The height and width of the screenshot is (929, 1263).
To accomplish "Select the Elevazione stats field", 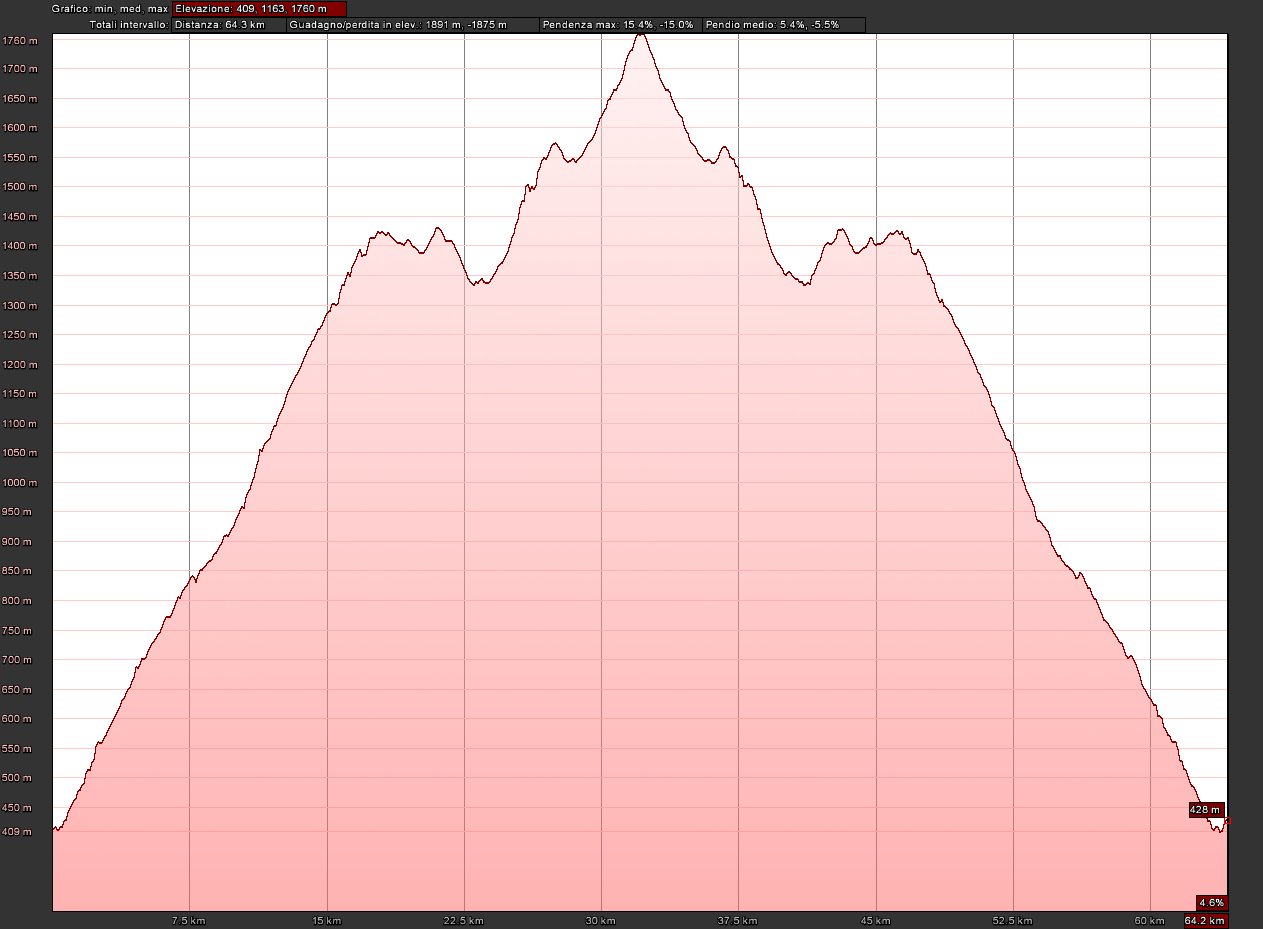I will 260,8.
